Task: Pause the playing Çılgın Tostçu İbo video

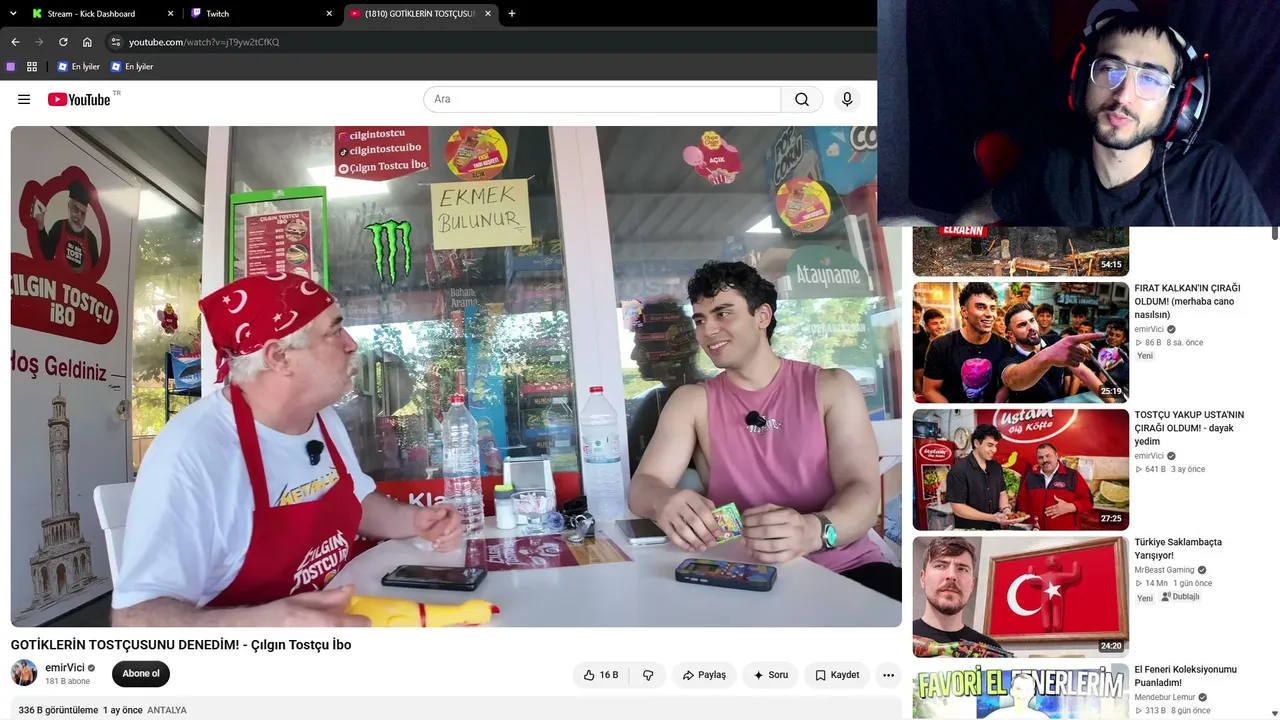Action: pyautogui.click(x=456, y=376)
